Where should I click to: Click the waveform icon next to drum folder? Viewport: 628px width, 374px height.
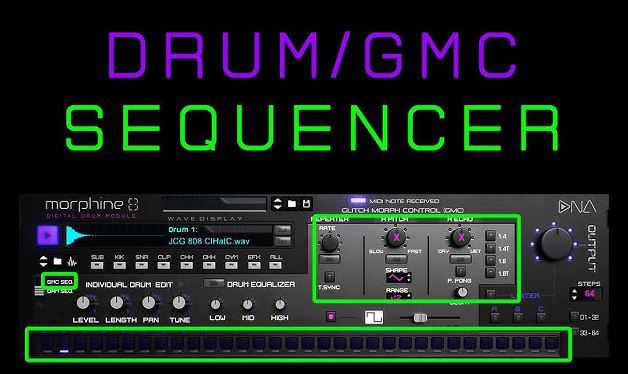(72, 262)
